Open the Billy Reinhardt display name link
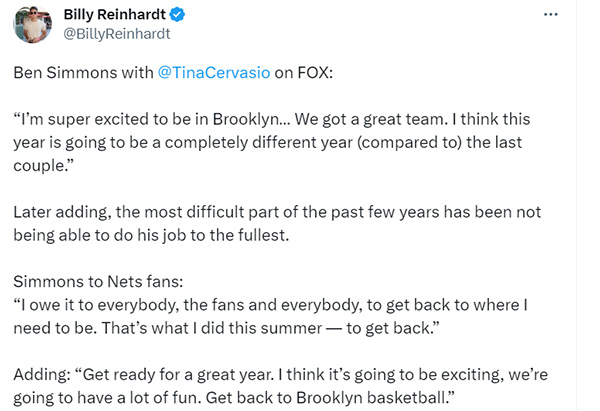 (x=114, y=15)
